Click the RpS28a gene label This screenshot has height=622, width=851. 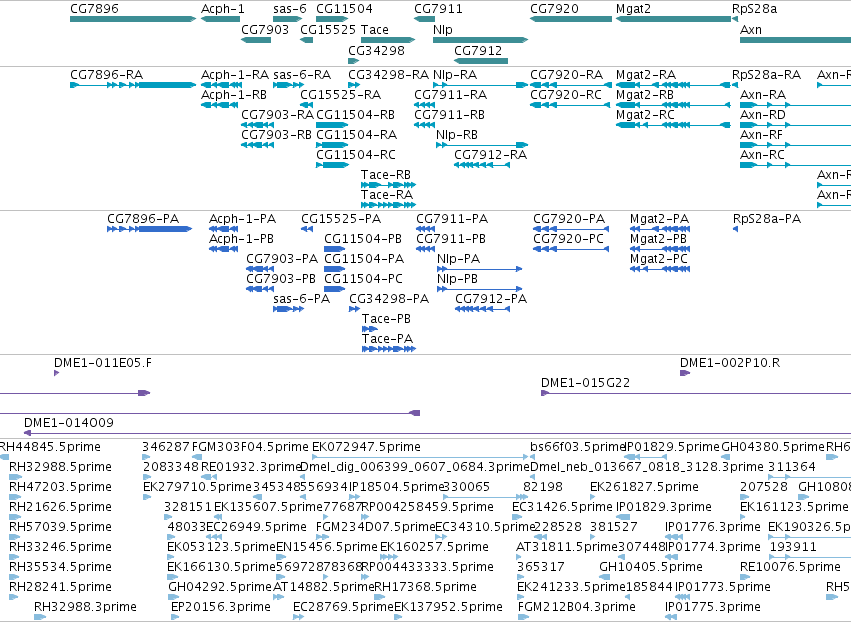[x=754, y=9]
